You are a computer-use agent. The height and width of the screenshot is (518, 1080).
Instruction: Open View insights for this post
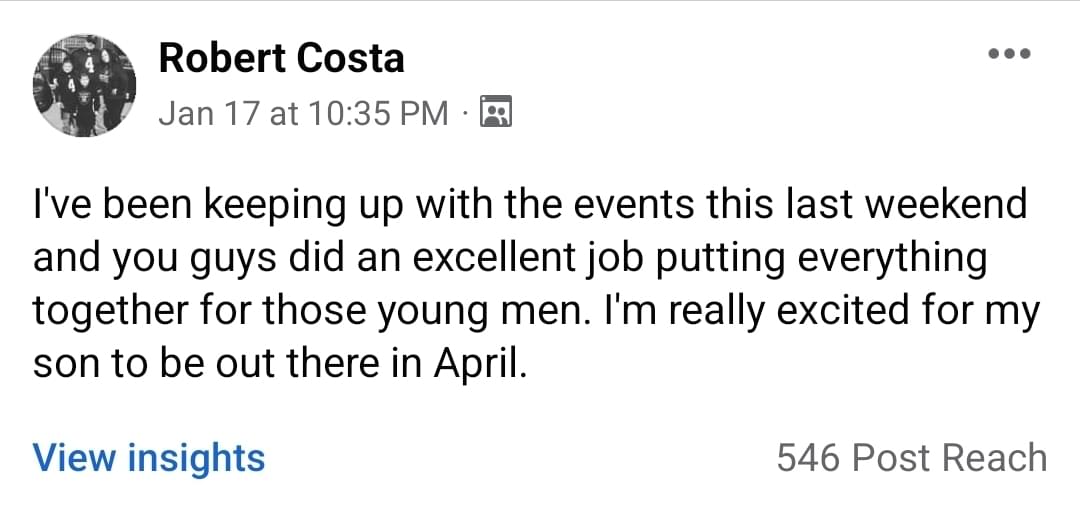148,457
